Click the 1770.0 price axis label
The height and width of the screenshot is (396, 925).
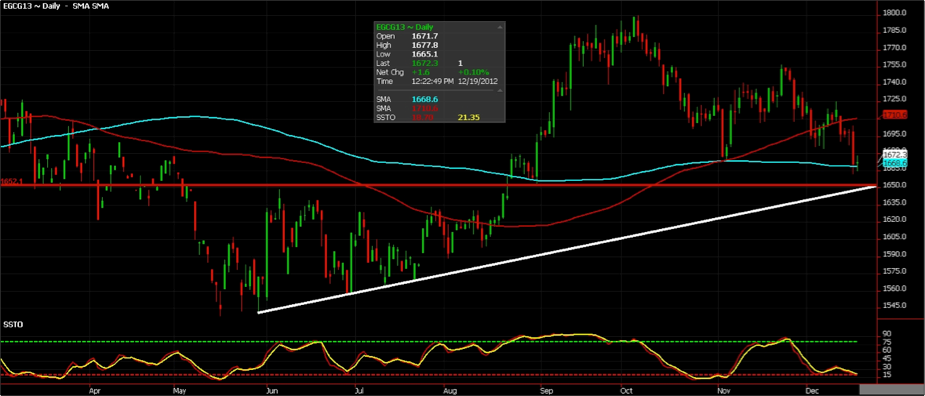pos(895,48)
